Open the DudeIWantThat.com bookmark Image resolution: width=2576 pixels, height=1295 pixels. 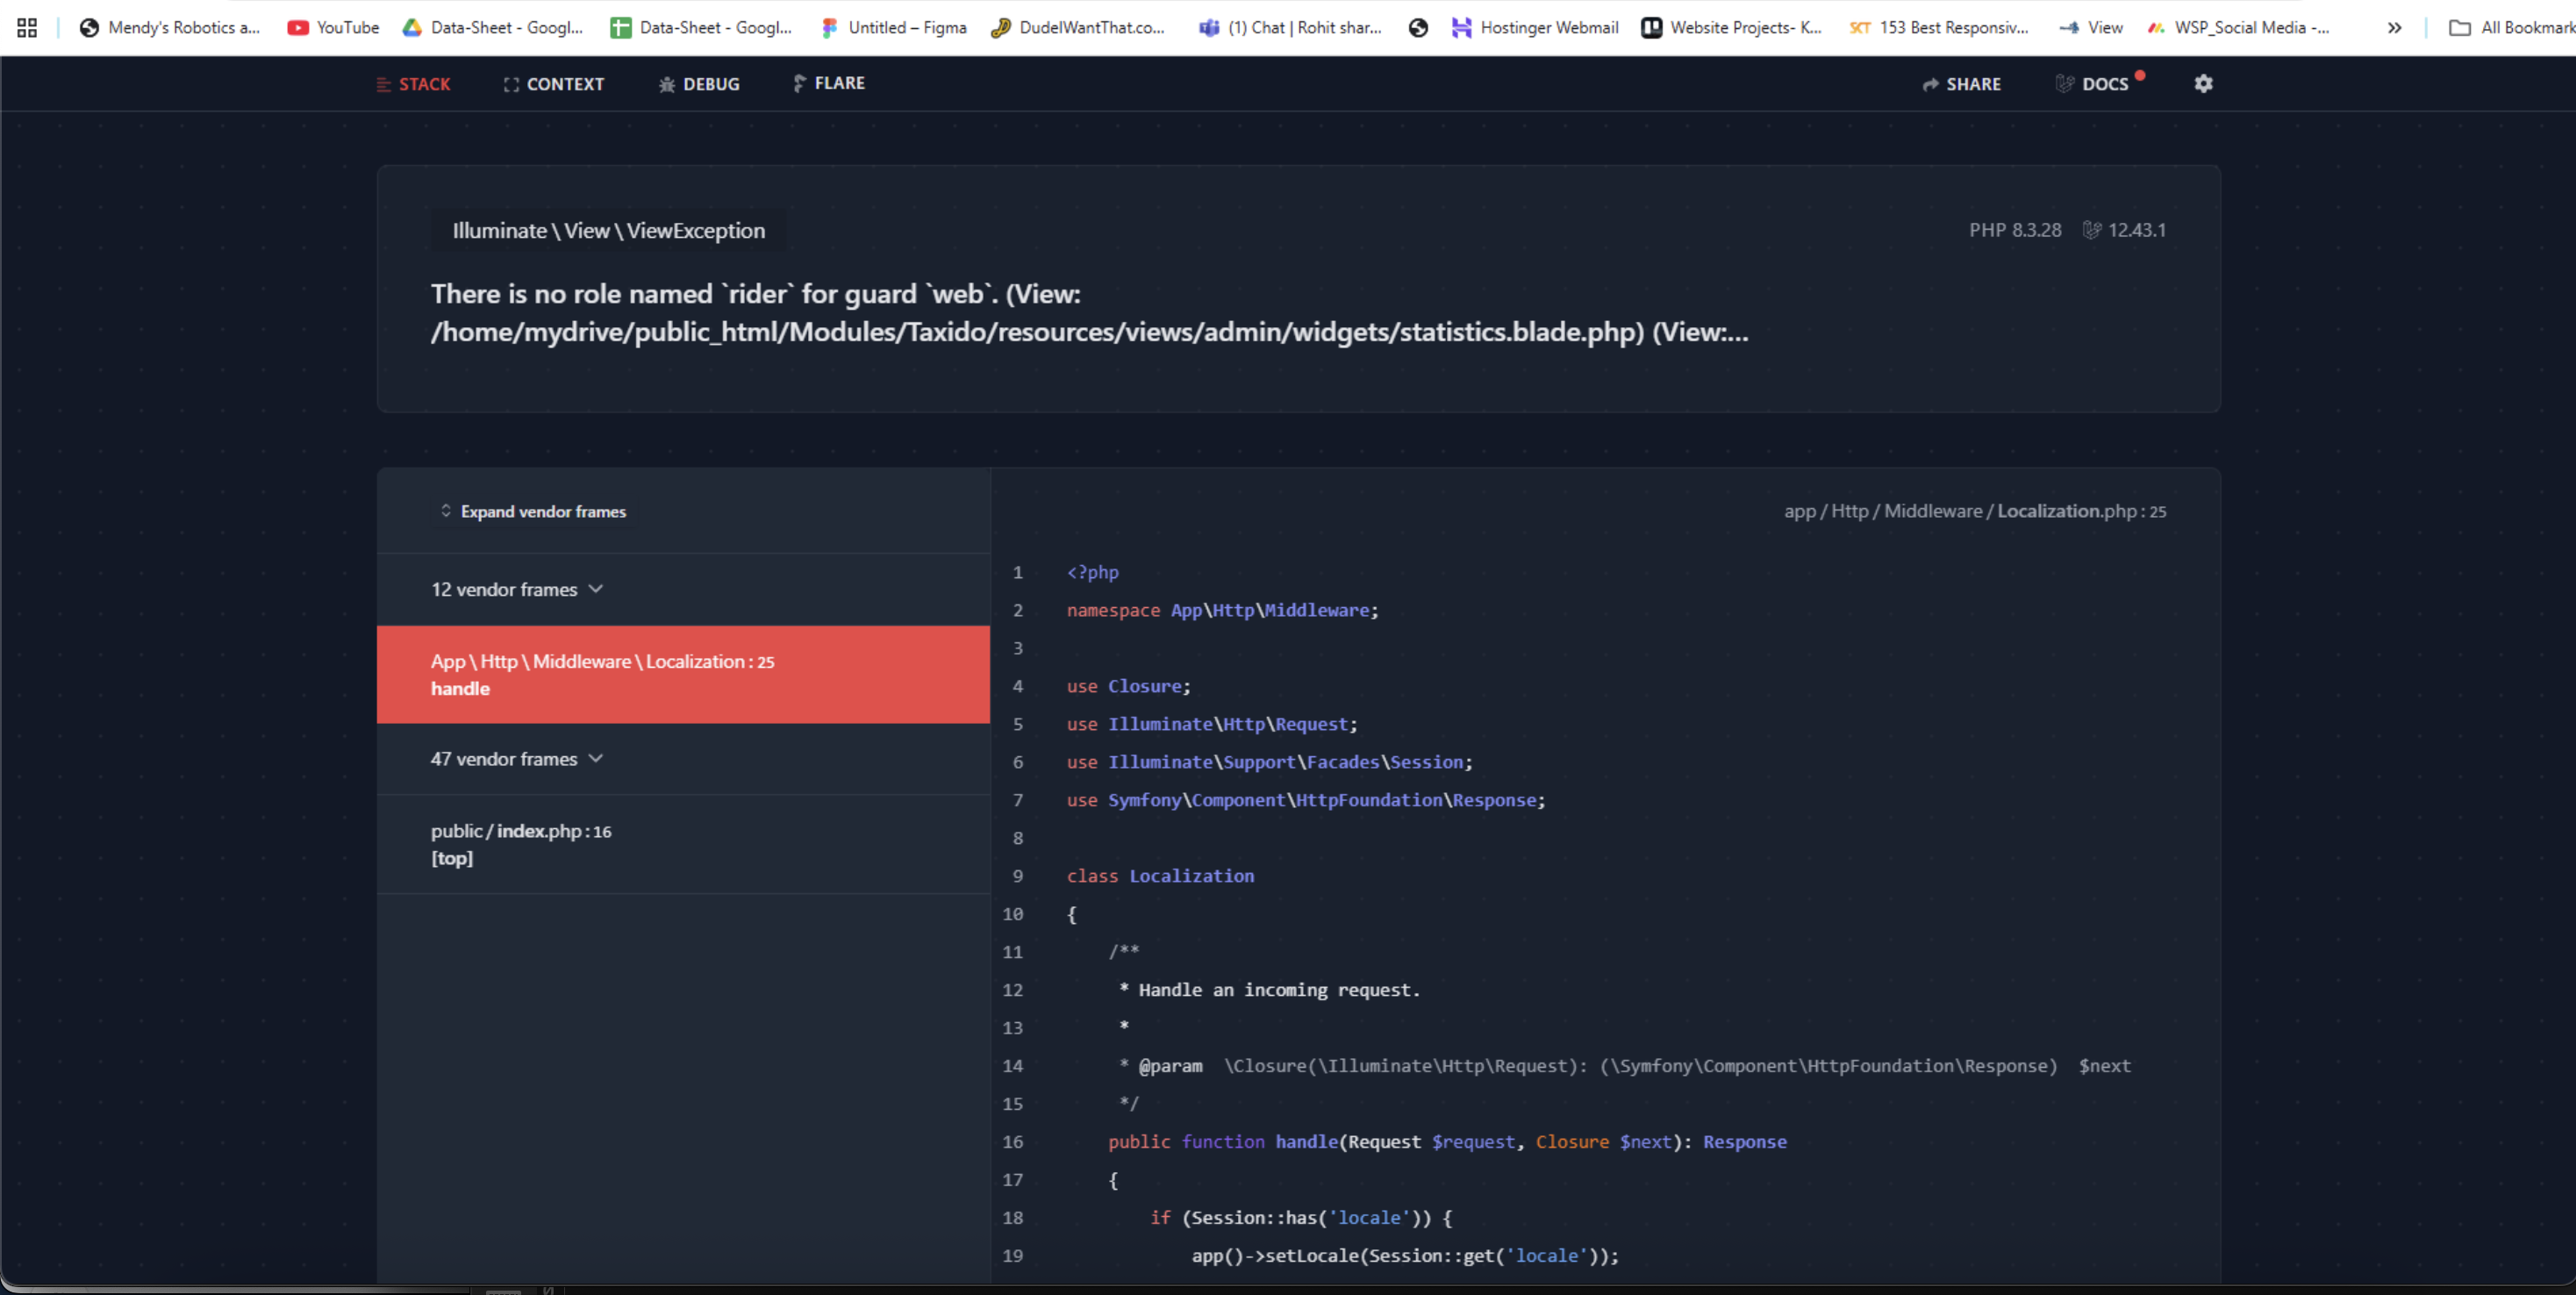click(1078, 28)
